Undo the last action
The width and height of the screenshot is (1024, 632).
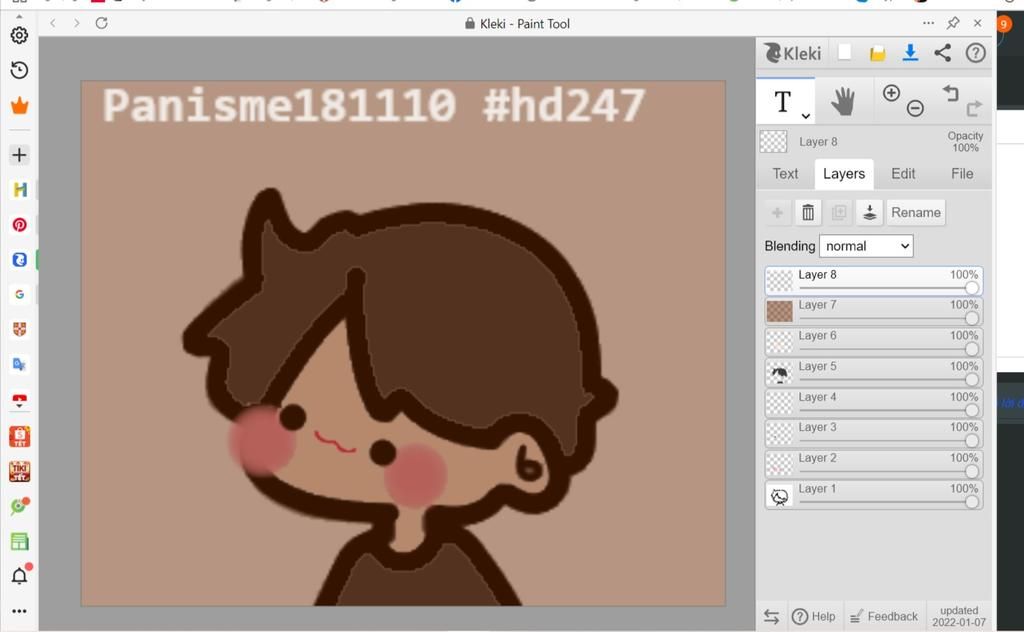pyautogui.click(x=951, y=94)
